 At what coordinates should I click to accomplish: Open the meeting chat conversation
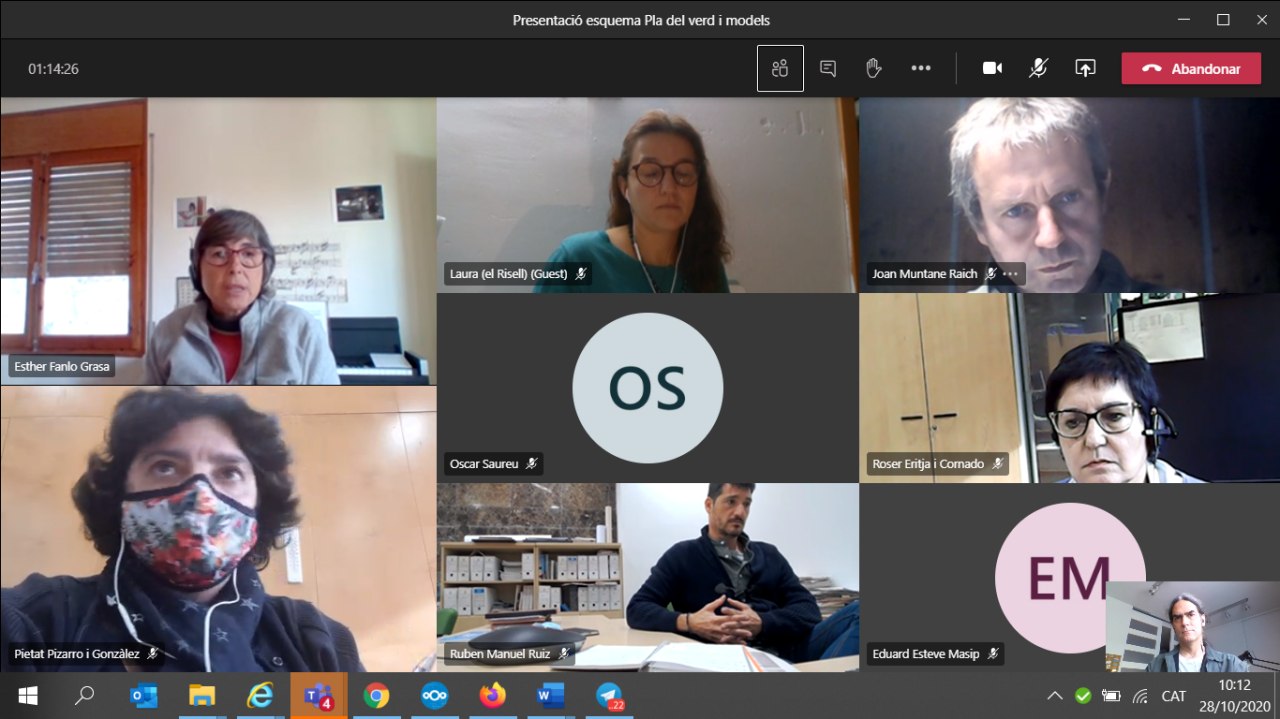click(x=828, y=68)
